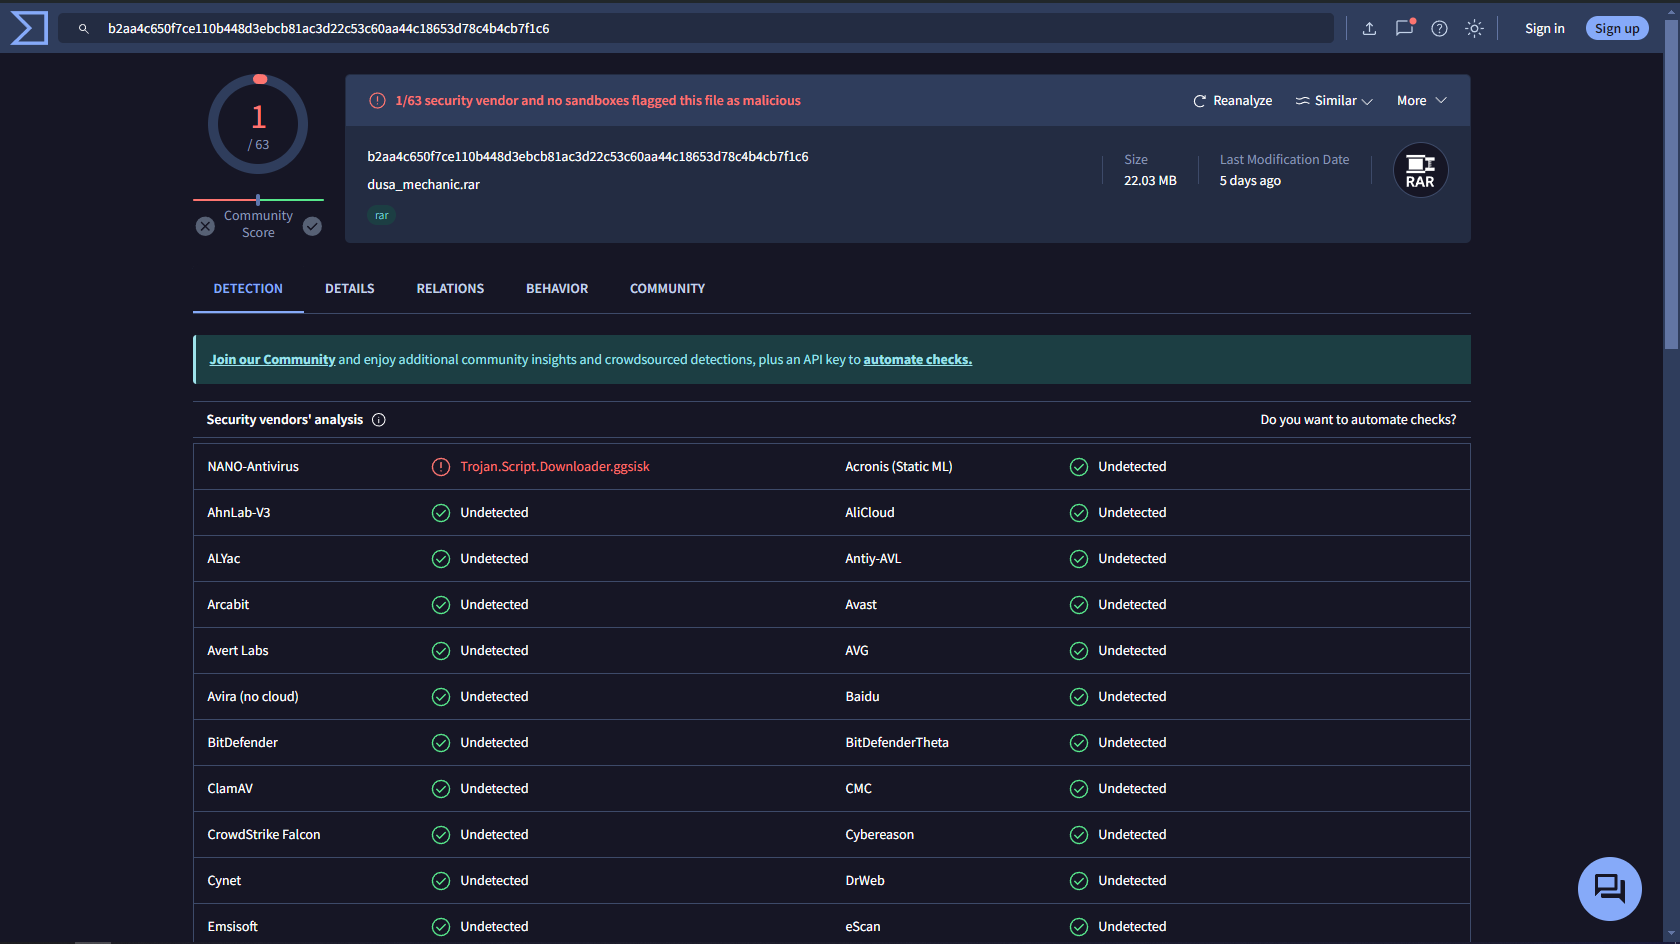This screenshot has width=1680, height=944.
Task: Open the chat support bubble button
Action: pos(1610,889)
